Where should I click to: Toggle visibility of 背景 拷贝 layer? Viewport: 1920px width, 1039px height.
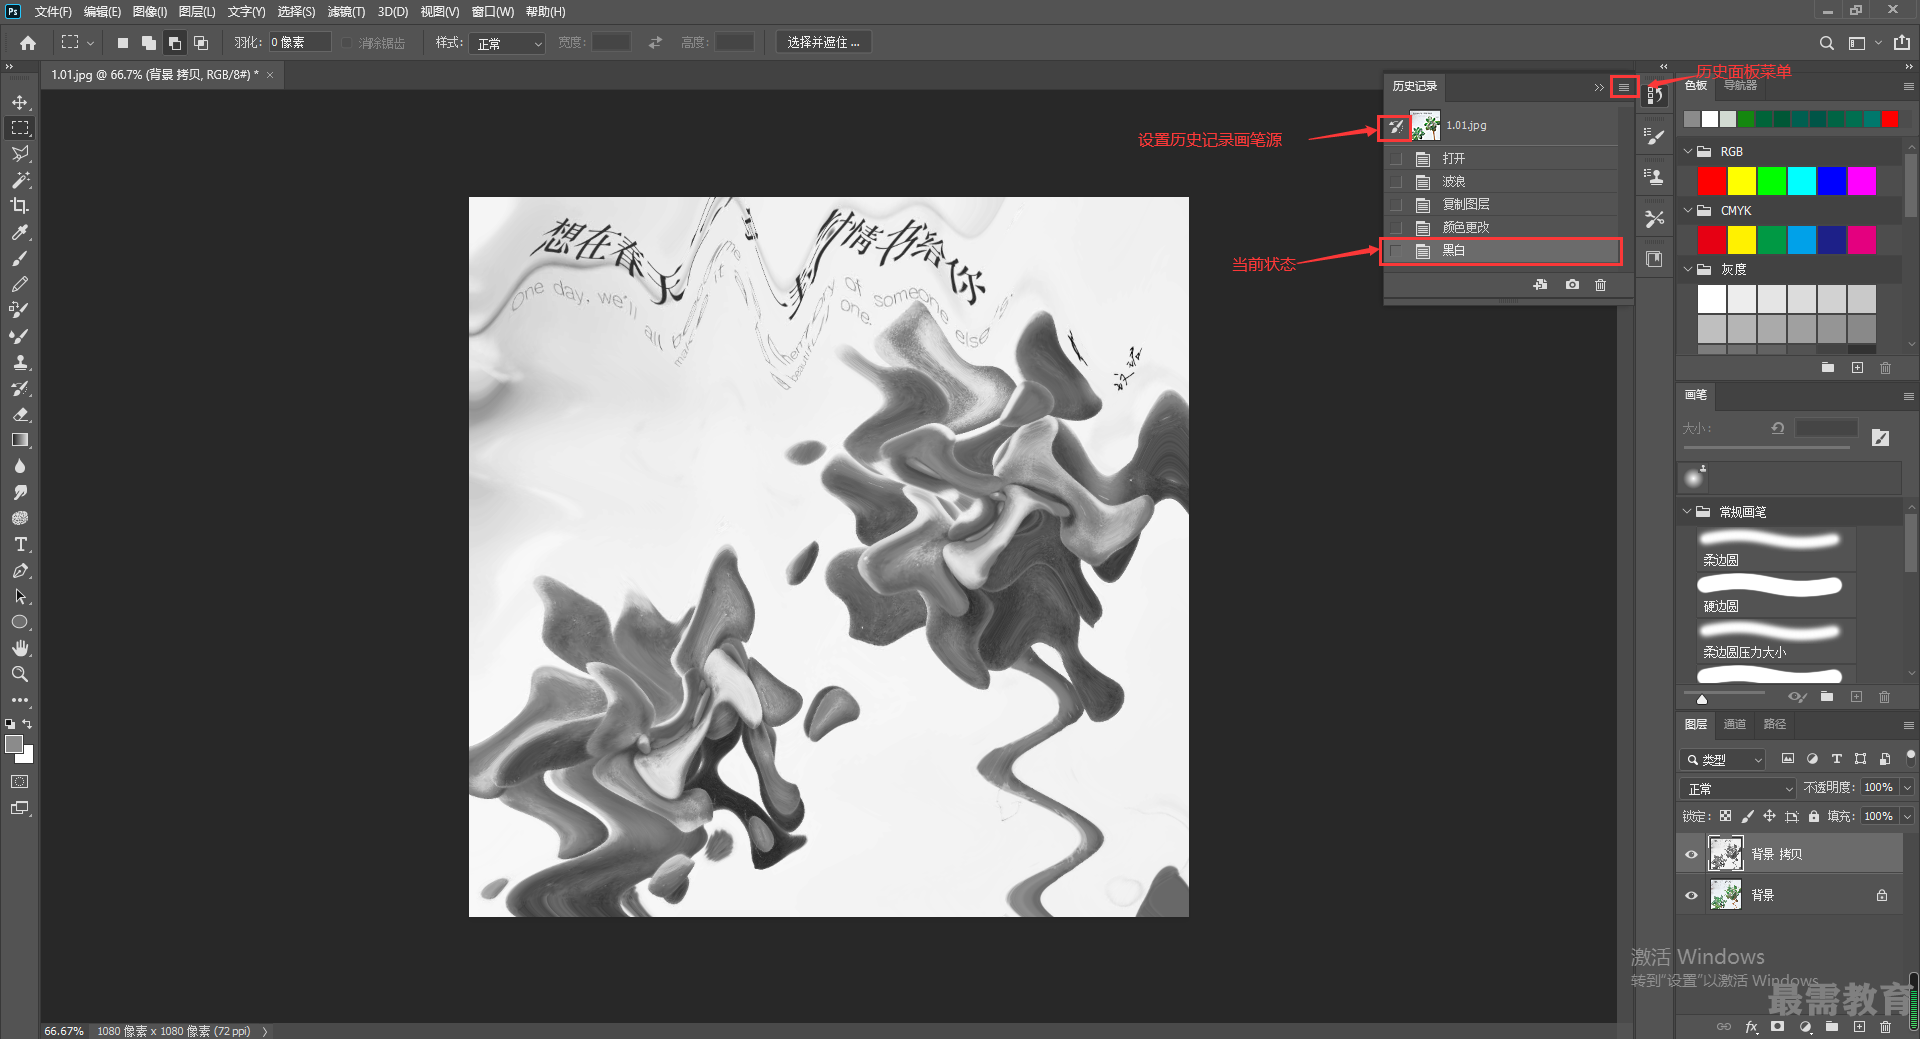(1691, 854)
